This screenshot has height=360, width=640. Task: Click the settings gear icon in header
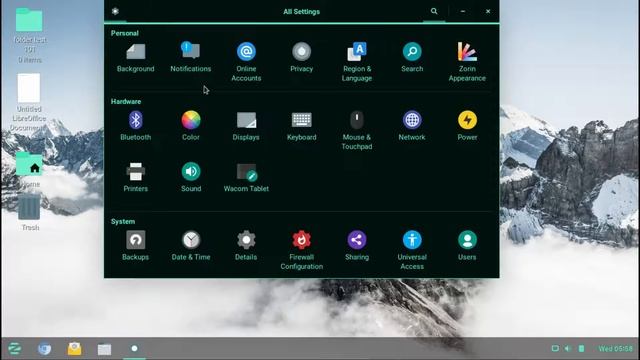[116, 11]
